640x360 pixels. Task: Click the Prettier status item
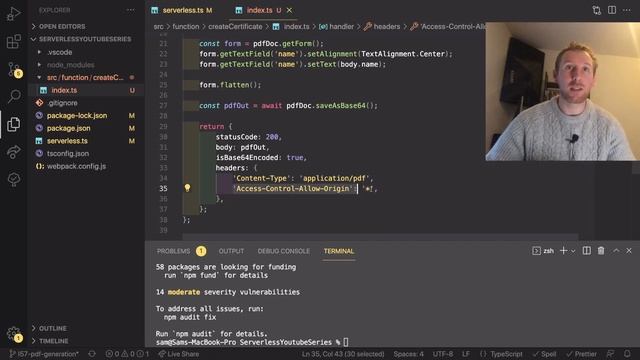[x=581, y=354]
